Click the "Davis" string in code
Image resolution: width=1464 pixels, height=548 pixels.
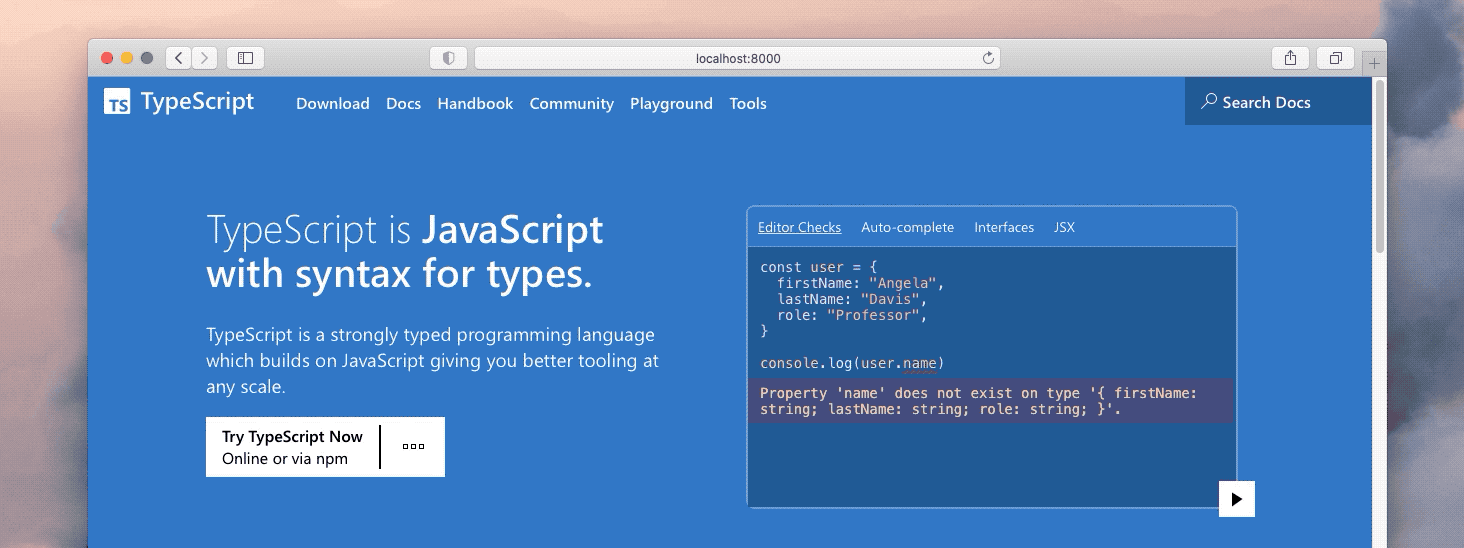(x=890, y=299)
